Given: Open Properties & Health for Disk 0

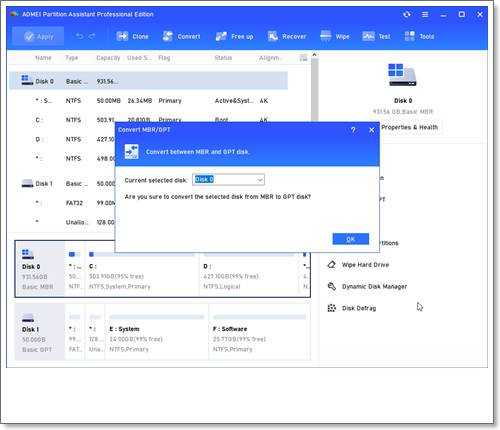Looking at the screenshot, I should tap(409, 127).
